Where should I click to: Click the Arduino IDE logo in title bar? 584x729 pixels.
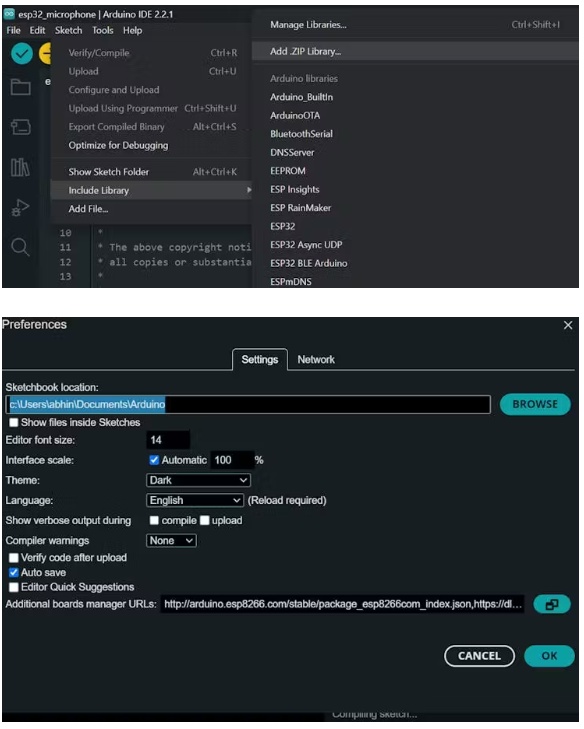pos(9,14)
